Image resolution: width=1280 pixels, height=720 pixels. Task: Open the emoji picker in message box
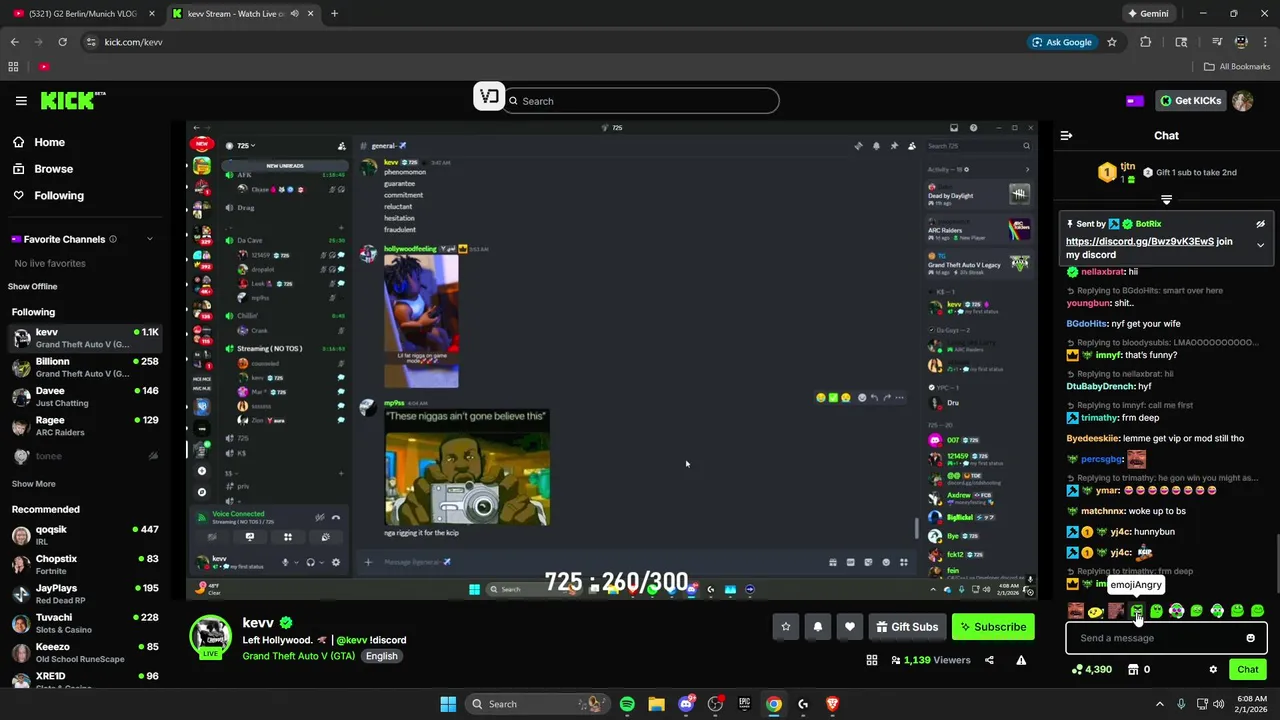[1250, 638]
